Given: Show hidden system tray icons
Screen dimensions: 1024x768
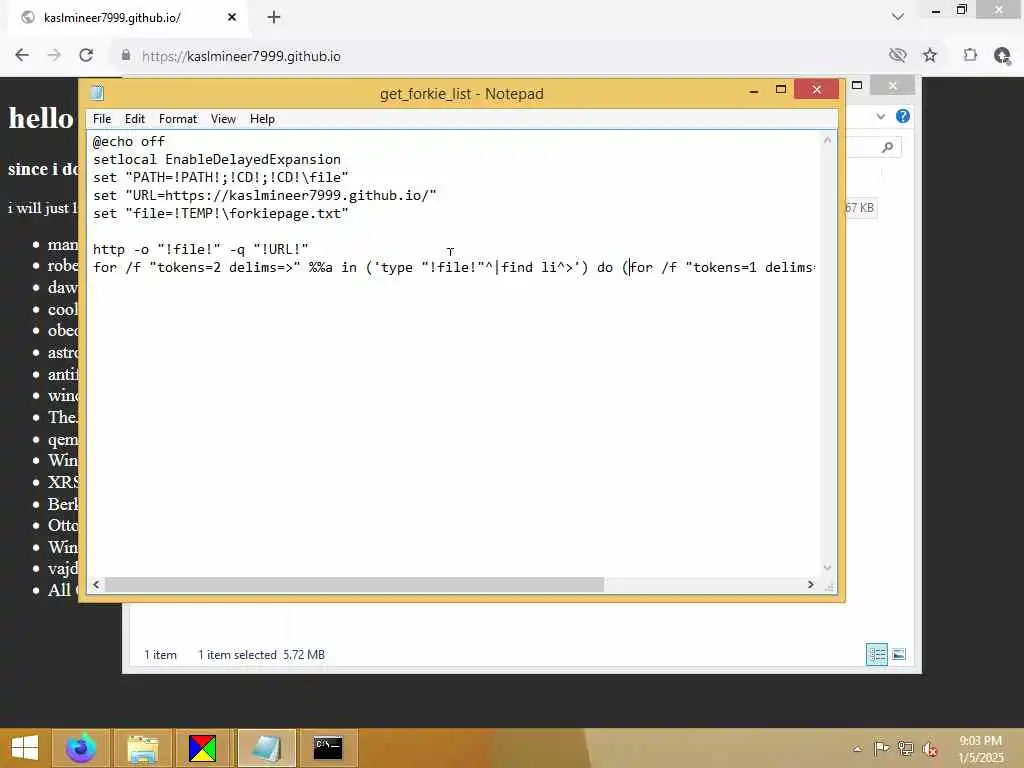Looking at the screenshot, I should click(857, 748).
